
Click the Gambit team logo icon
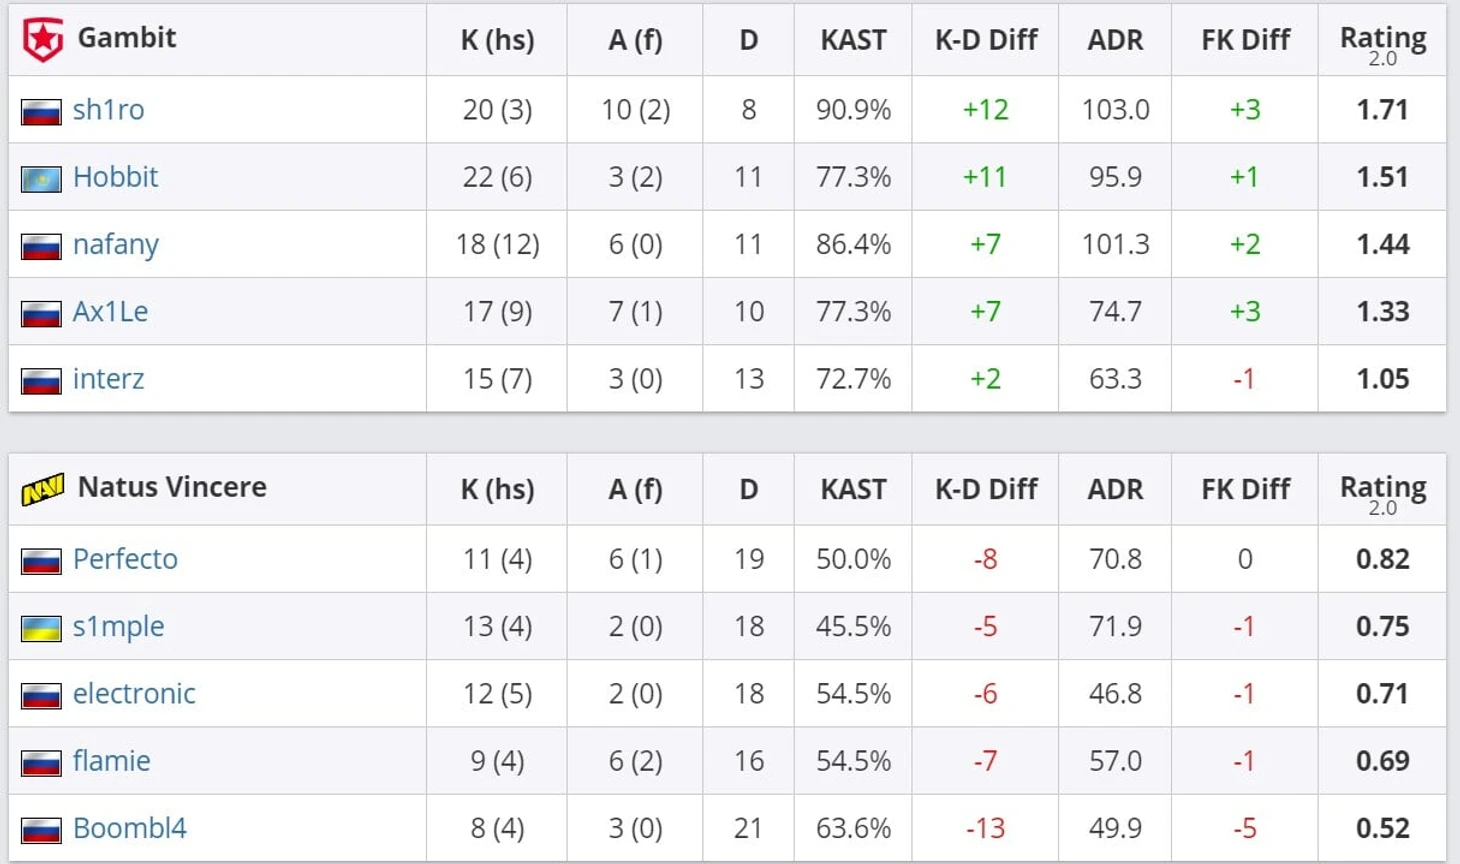43,40
